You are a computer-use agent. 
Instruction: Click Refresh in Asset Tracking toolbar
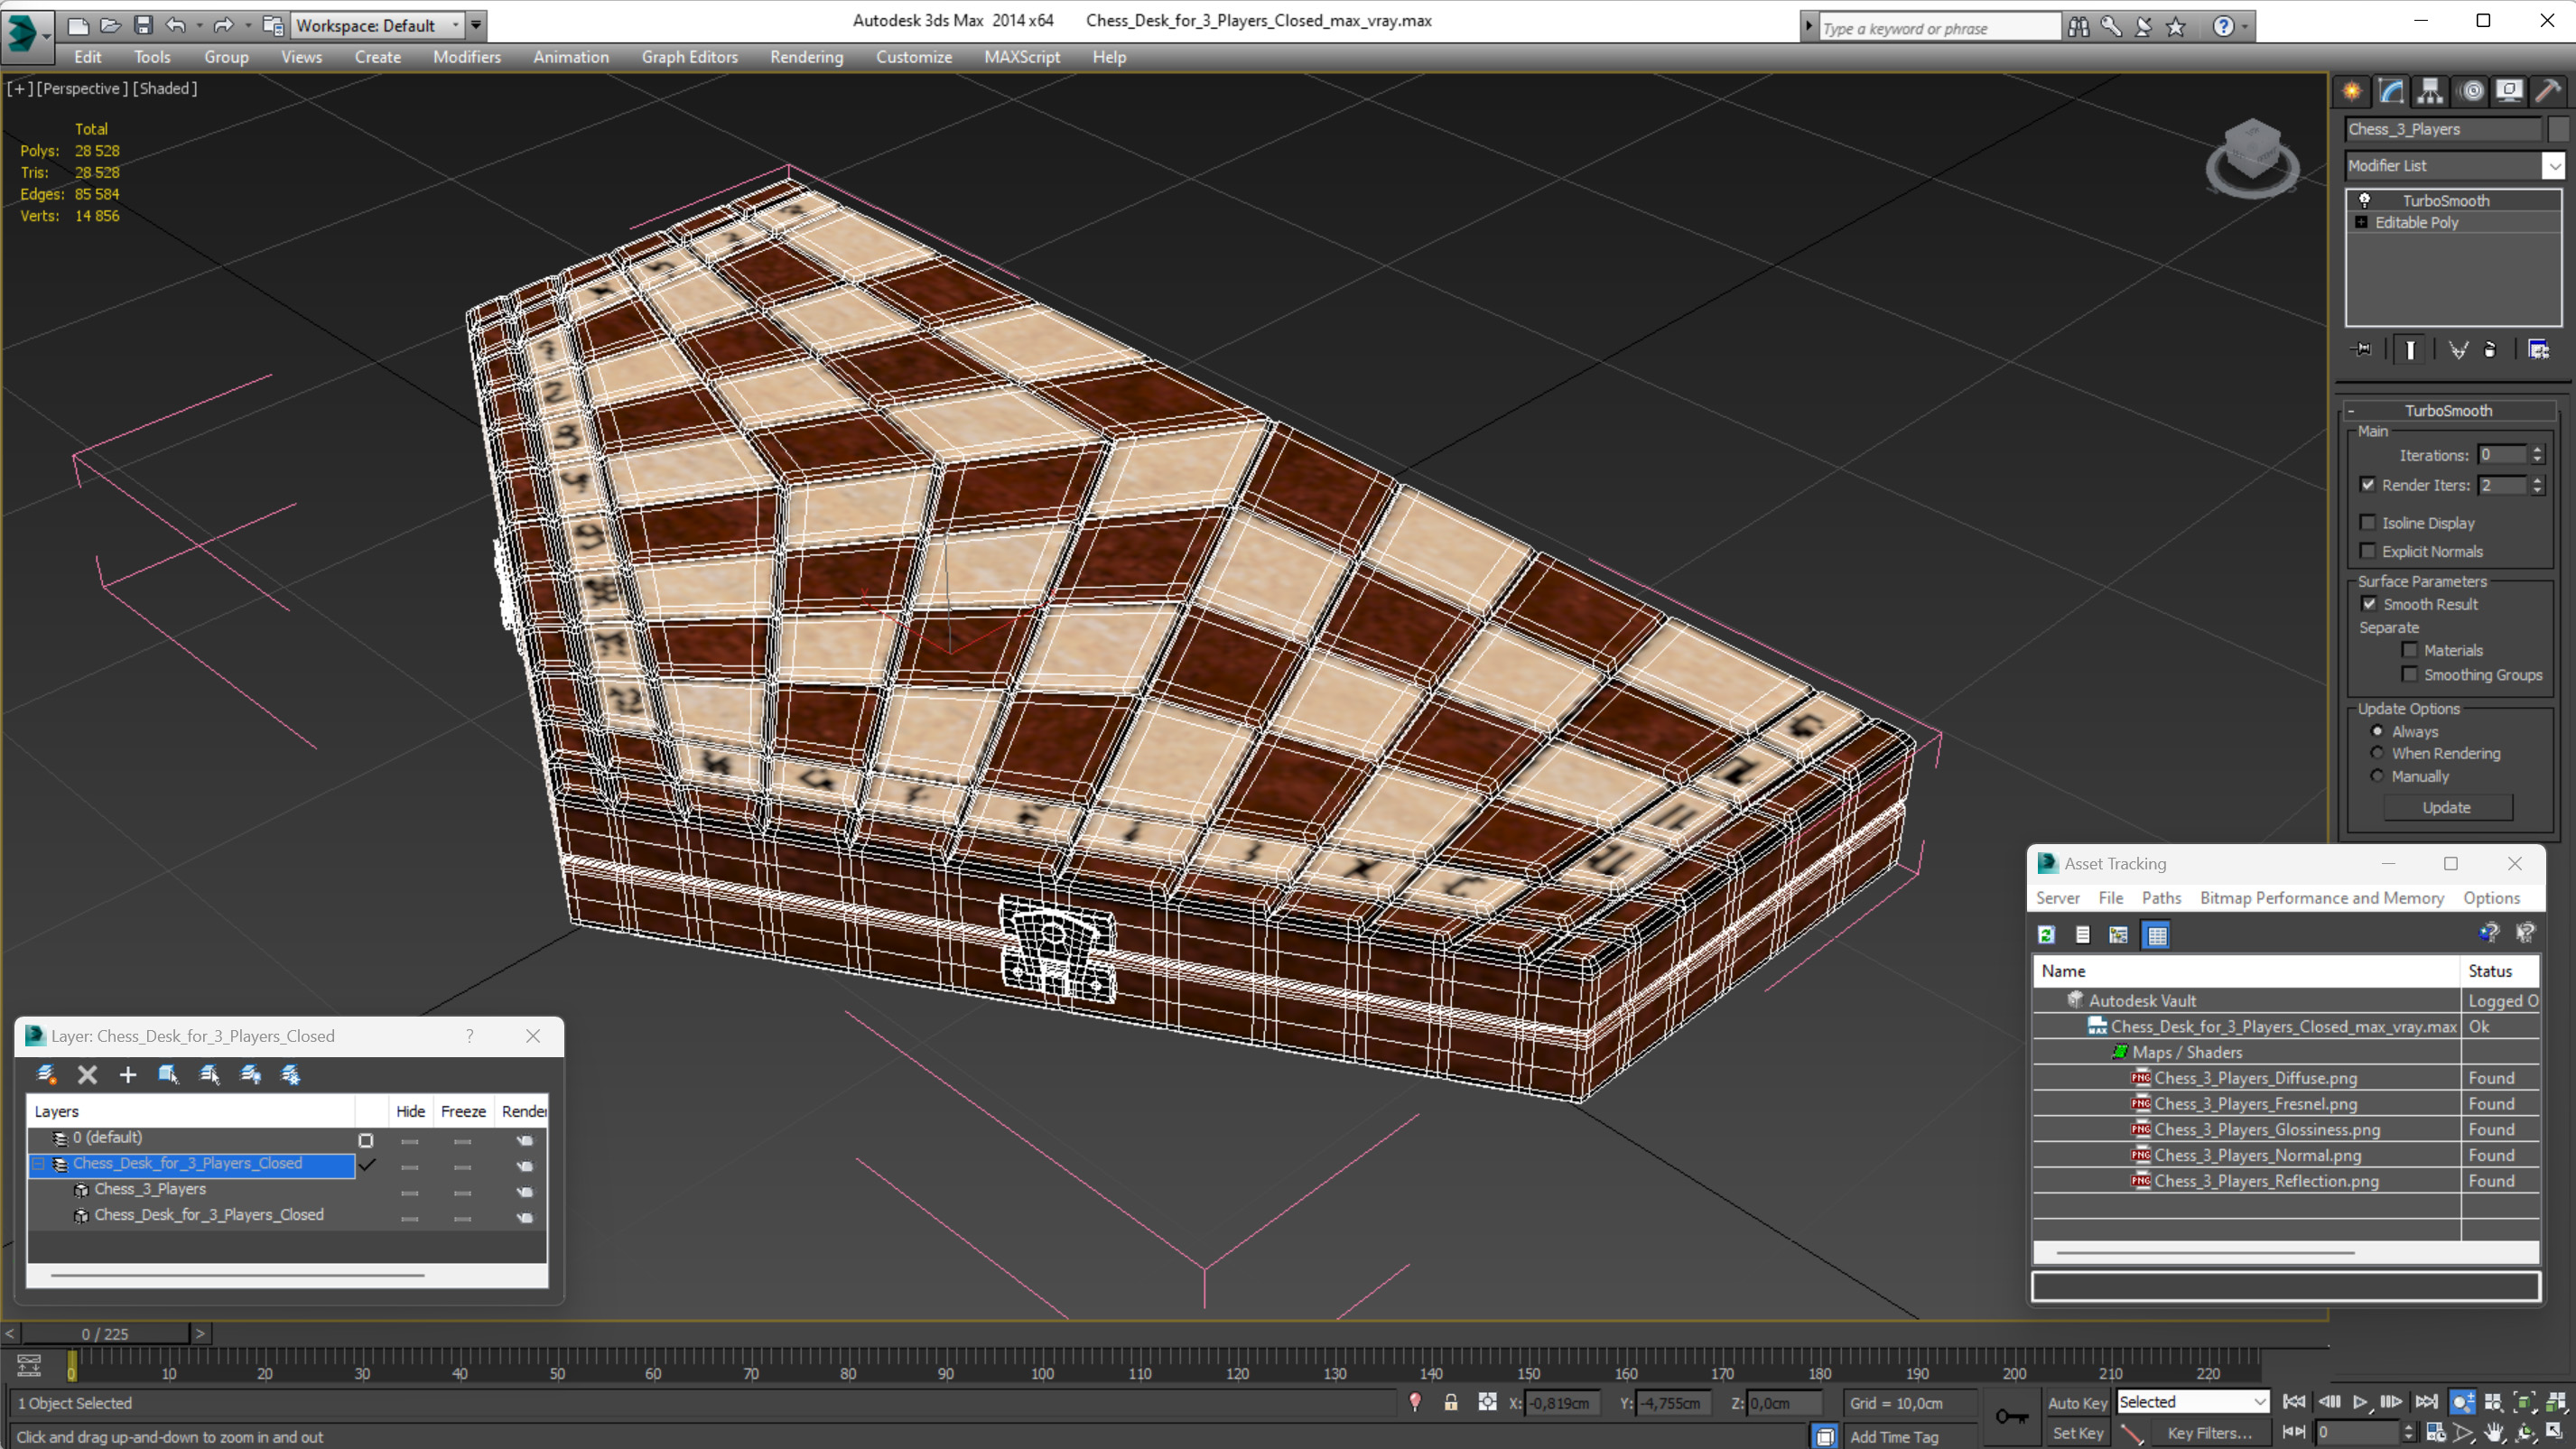click(2046, 935)
